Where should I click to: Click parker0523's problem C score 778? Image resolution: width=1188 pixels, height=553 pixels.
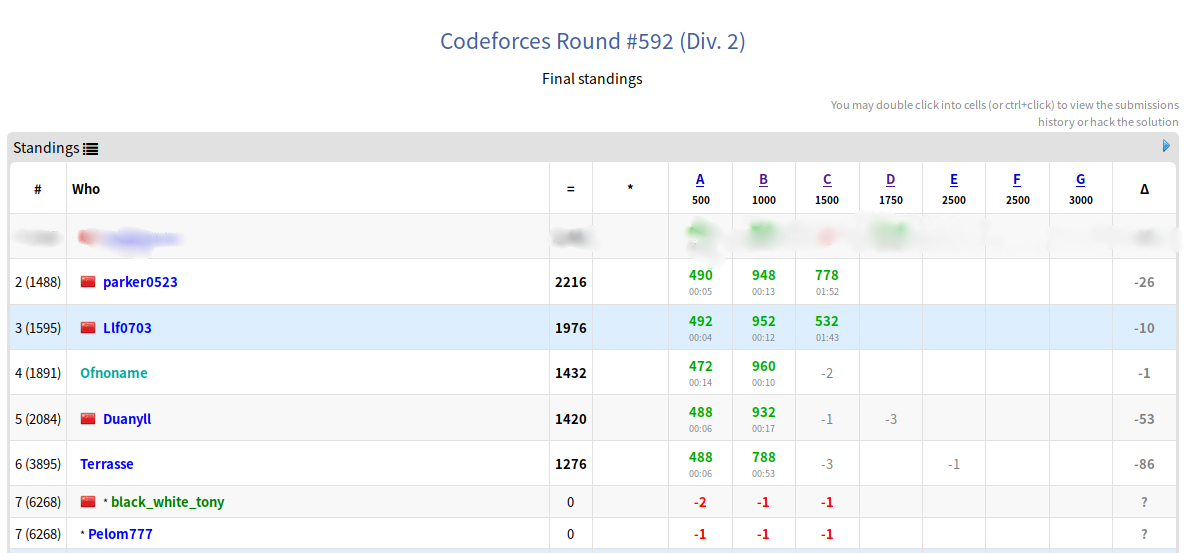827,275
